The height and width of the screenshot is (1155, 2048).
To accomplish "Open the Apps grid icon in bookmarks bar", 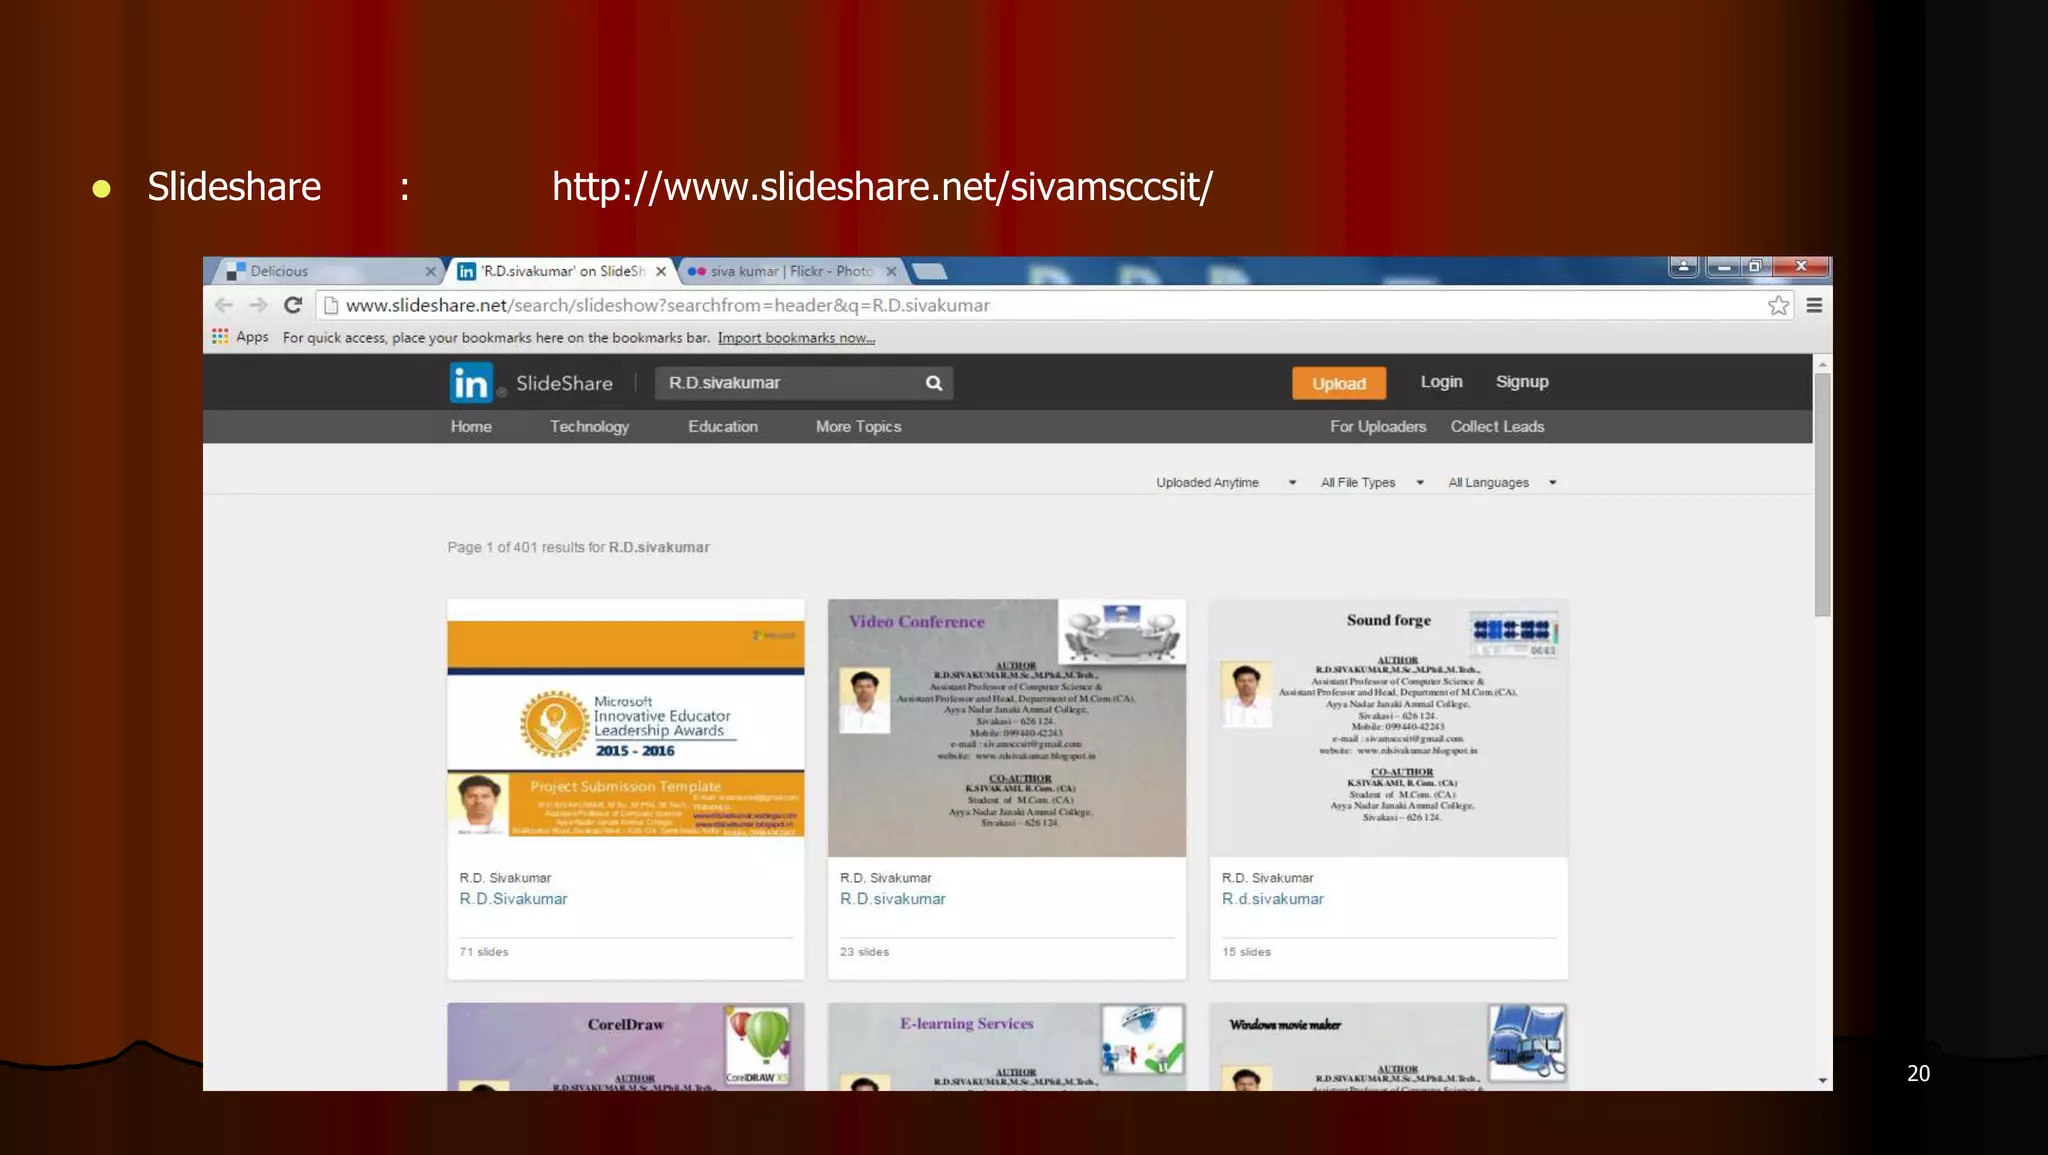I will click(220, 337).
